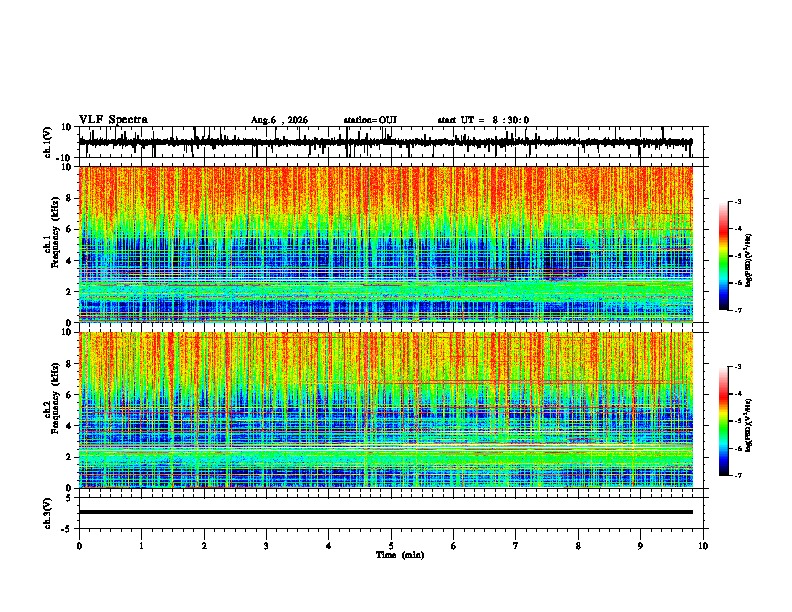
Task: Click the ch.2 color bar log(PSD) label
Action: click(749, 426)
